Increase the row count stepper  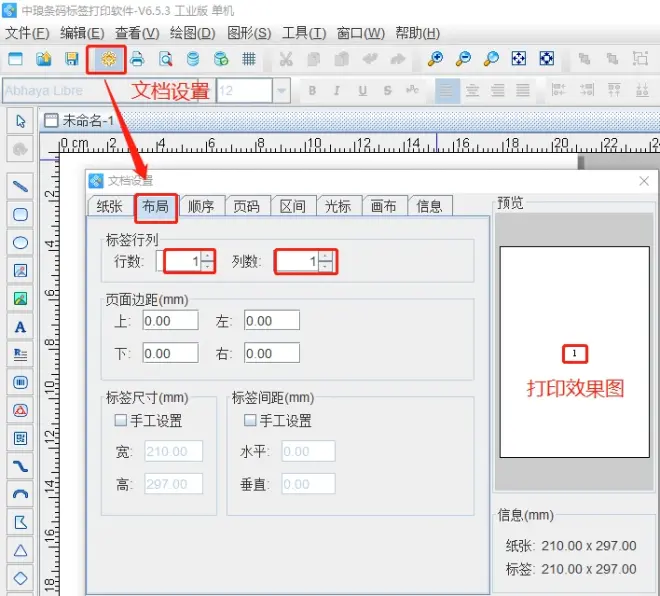[x=207, y=256]
